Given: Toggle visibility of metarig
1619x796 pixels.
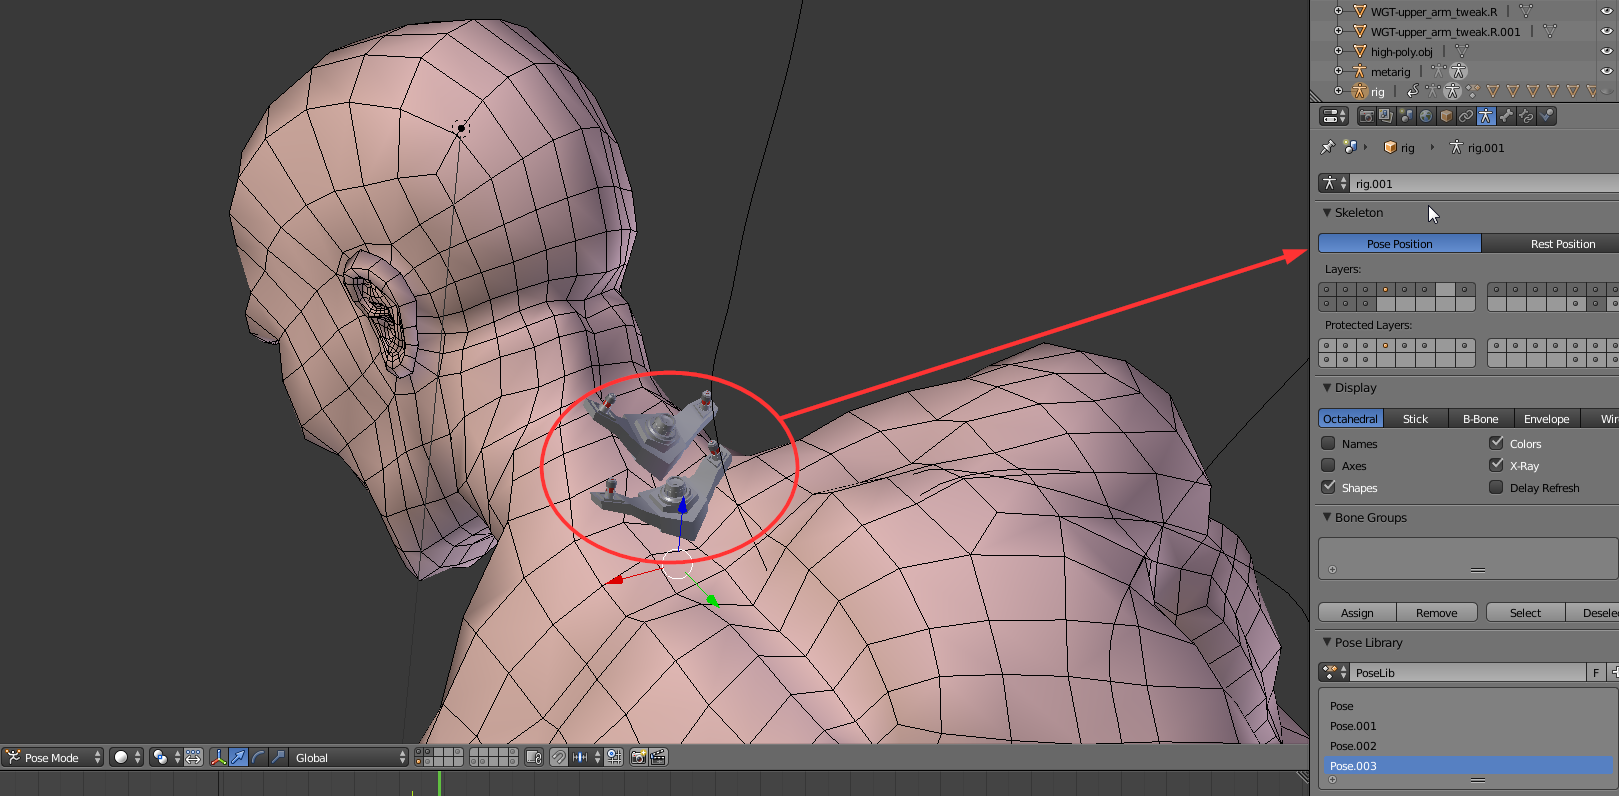Looking at the screenshot, I should 1606,71.
